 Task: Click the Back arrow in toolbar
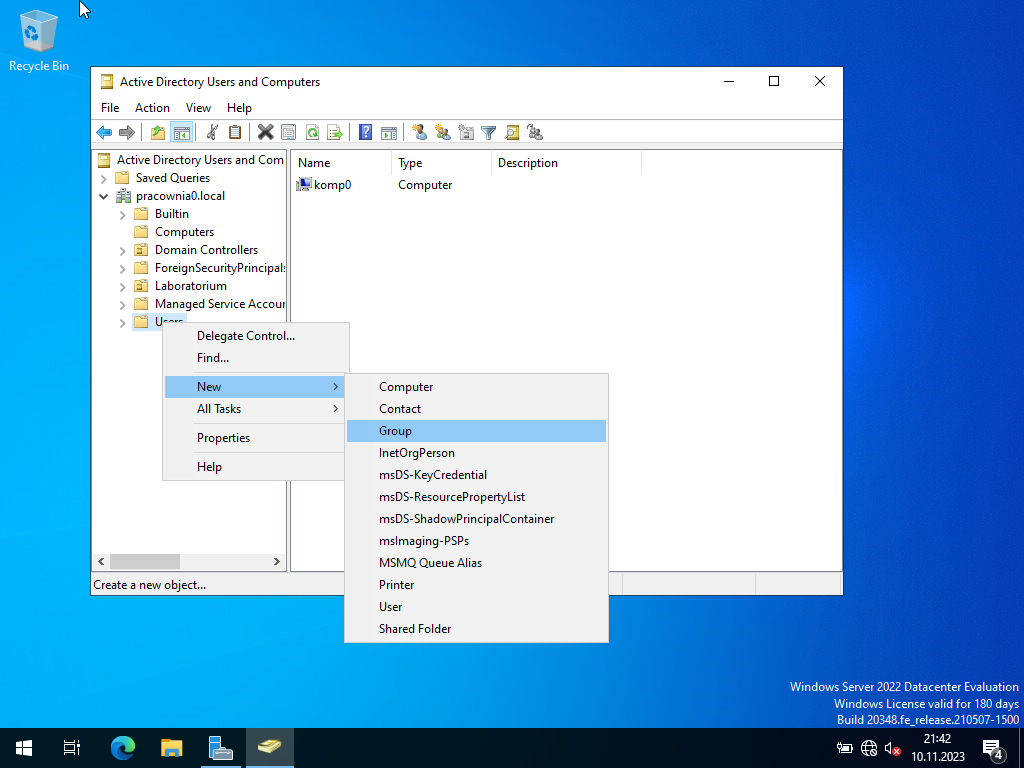(x=104, y=133)
